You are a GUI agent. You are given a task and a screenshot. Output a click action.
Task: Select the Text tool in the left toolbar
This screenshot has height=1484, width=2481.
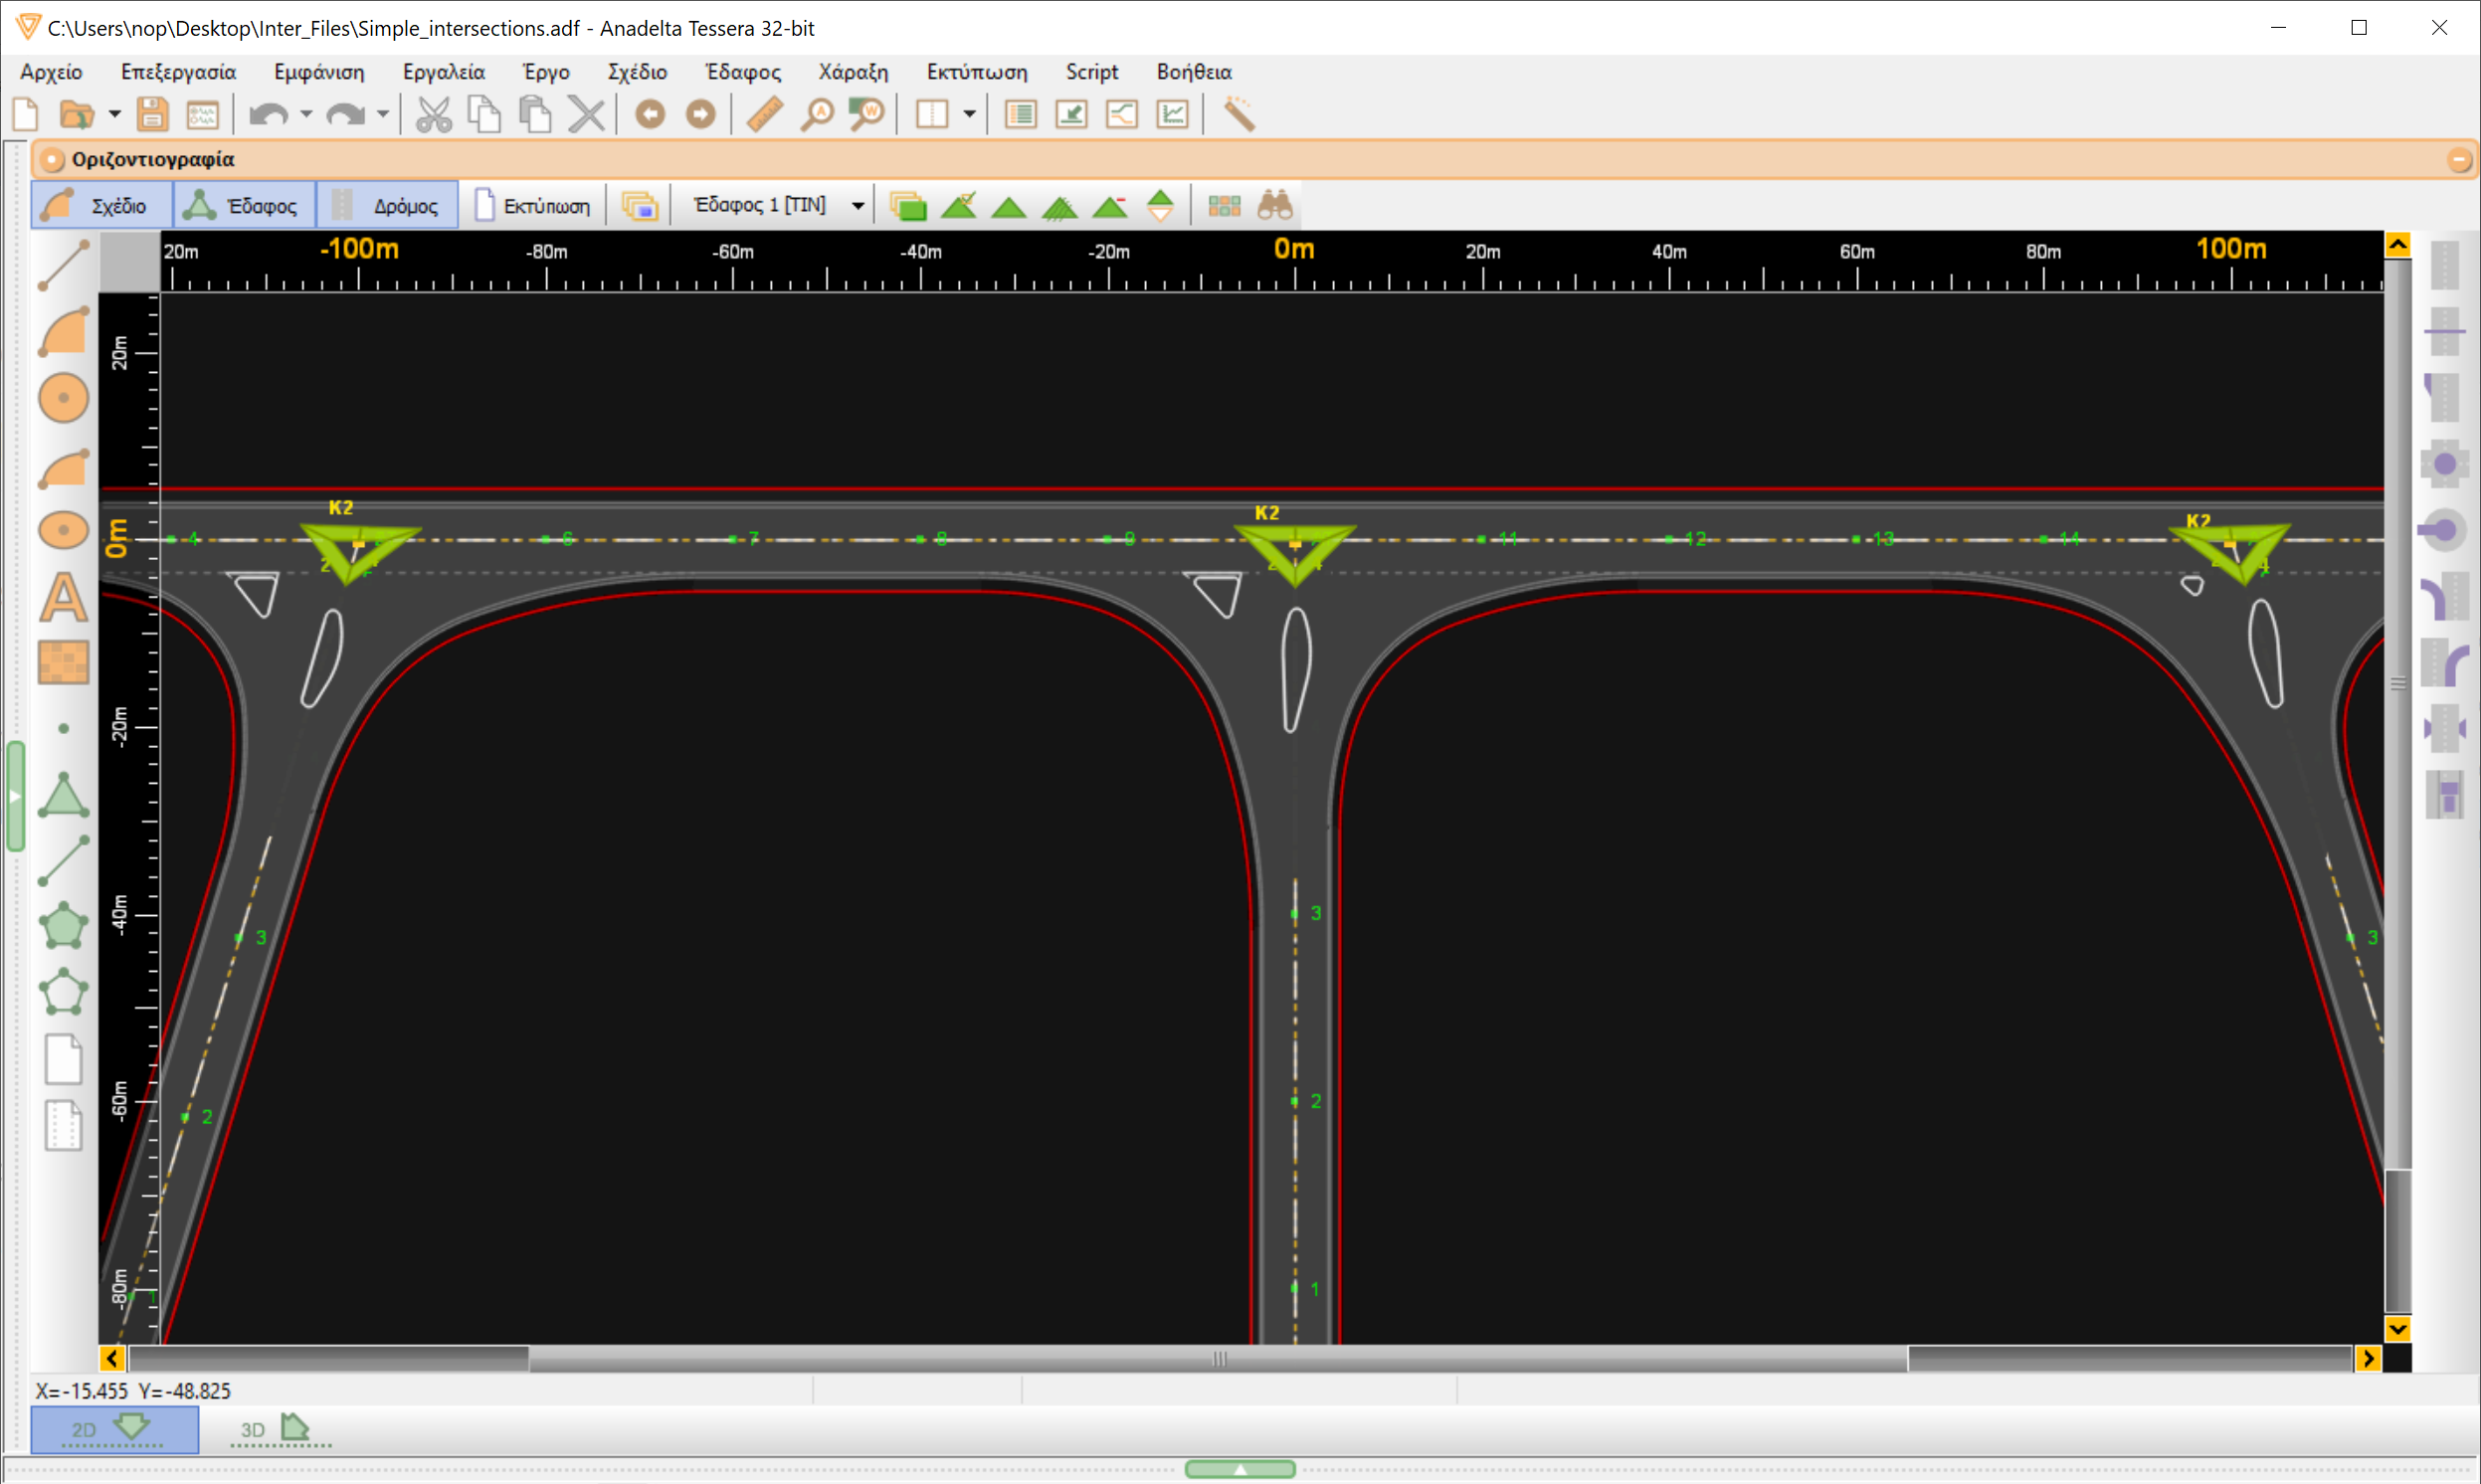(x=63, y=597)
